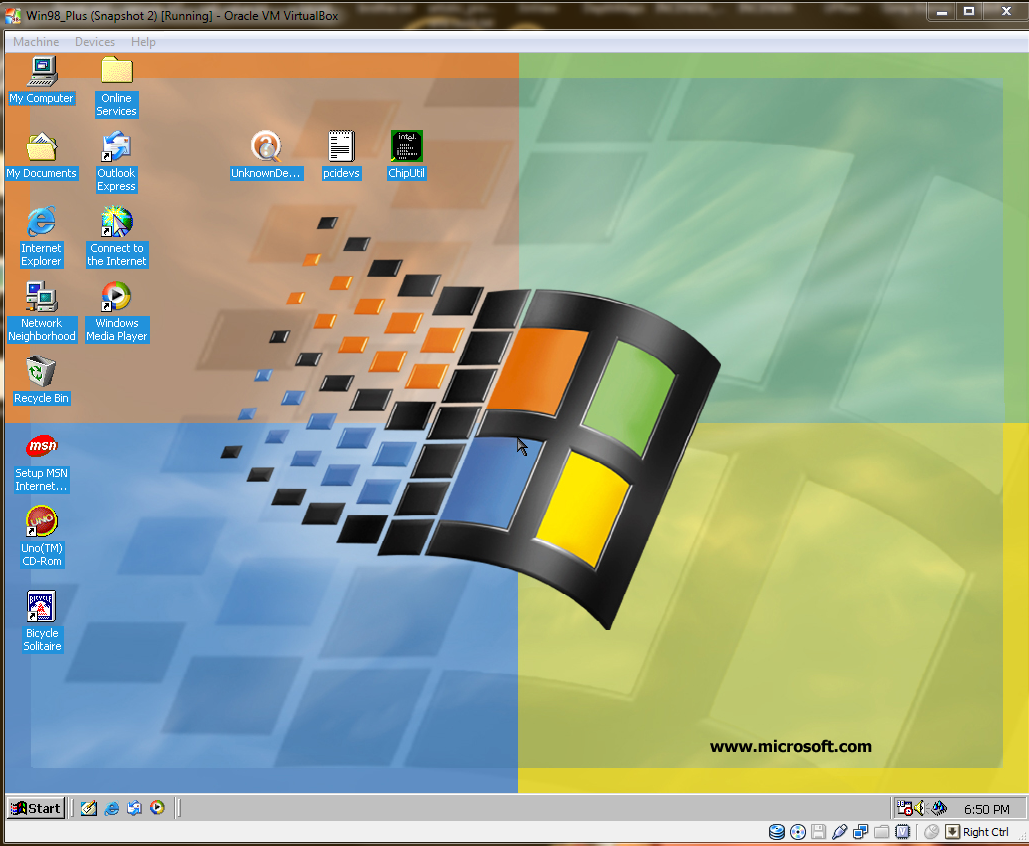This screenshot has width=1029, height=846.
Task: Click the VirtualBox optical disc status icon
Action: (798, 832)
